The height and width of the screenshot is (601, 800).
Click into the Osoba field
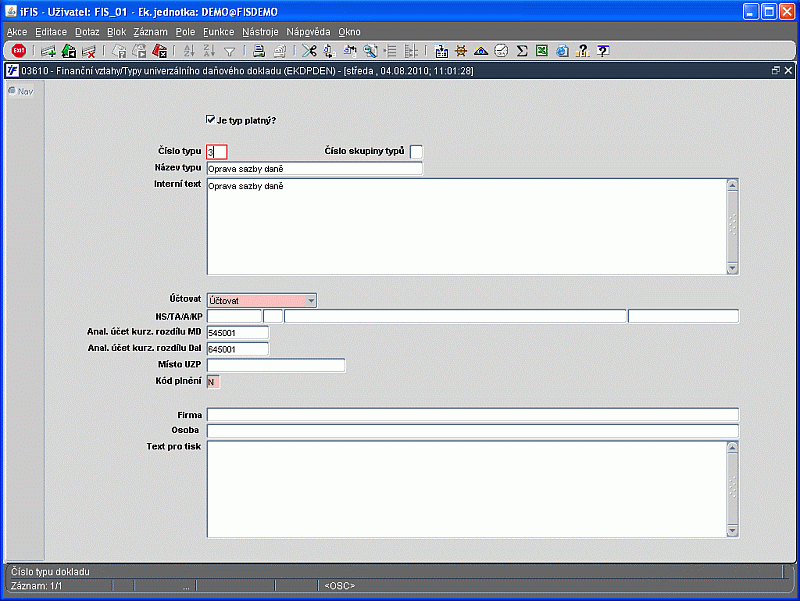tap(472, 431)
